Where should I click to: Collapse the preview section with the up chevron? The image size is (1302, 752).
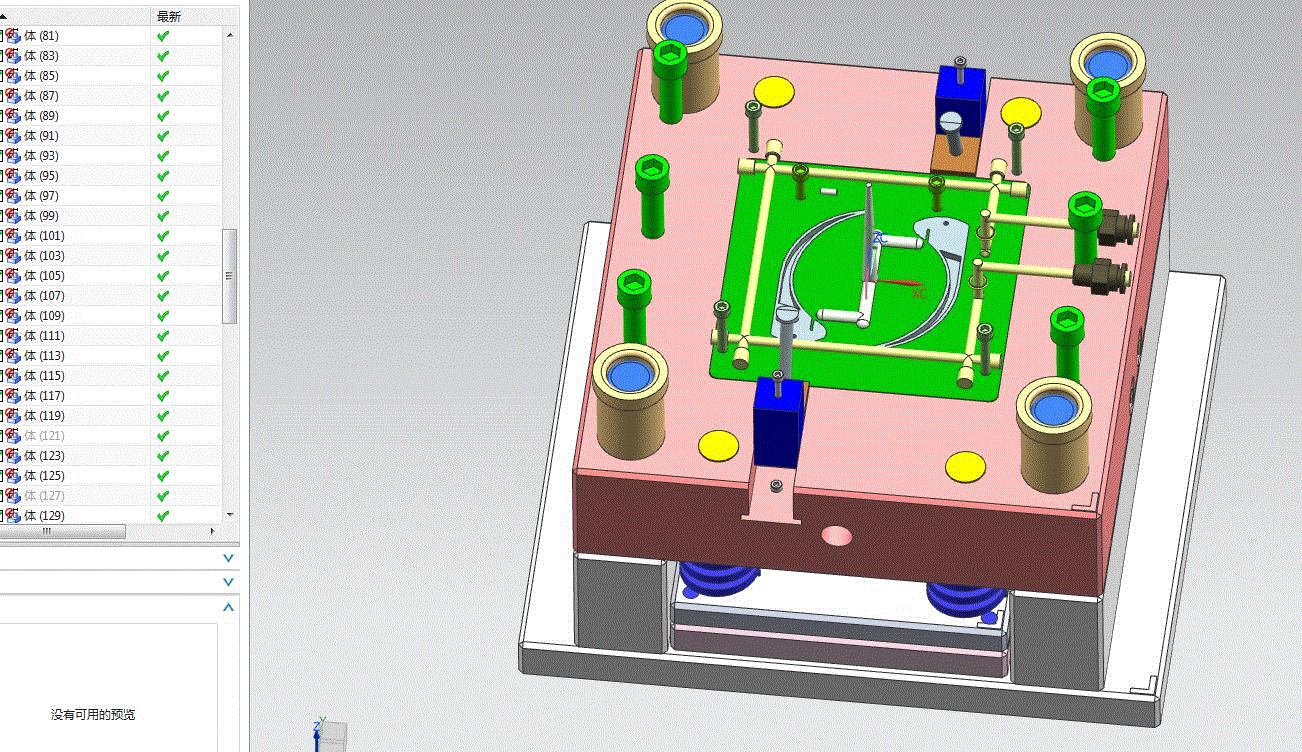(229, 607)
